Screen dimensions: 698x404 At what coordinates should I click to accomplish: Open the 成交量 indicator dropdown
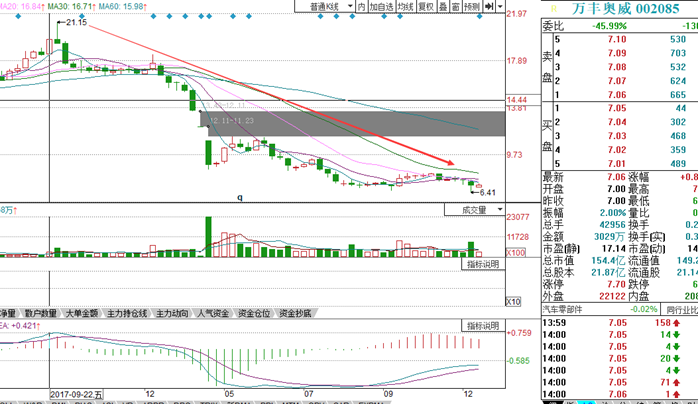[x=475, y=210]
